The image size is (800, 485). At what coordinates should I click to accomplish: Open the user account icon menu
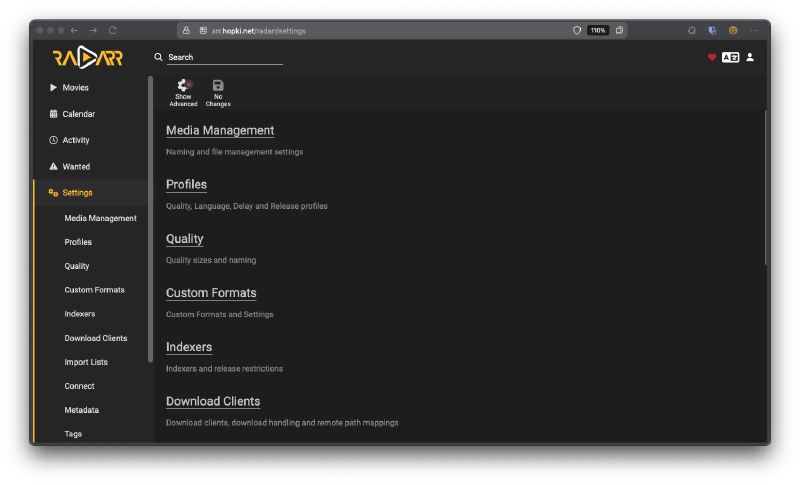click(x=750, y=57)
